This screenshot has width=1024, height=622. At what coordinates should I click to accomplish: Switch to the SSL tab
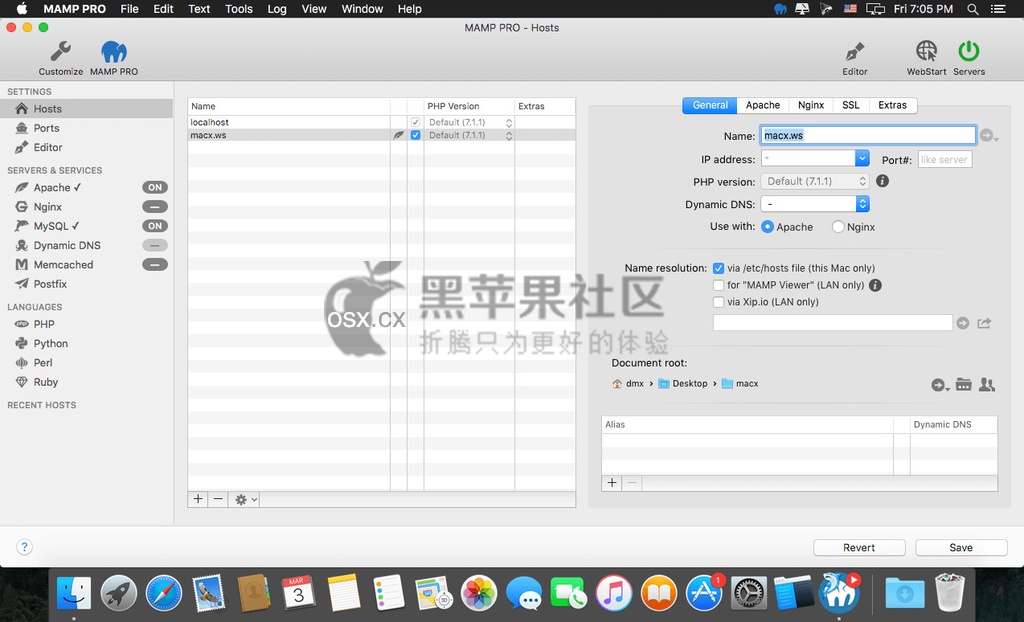850,105
